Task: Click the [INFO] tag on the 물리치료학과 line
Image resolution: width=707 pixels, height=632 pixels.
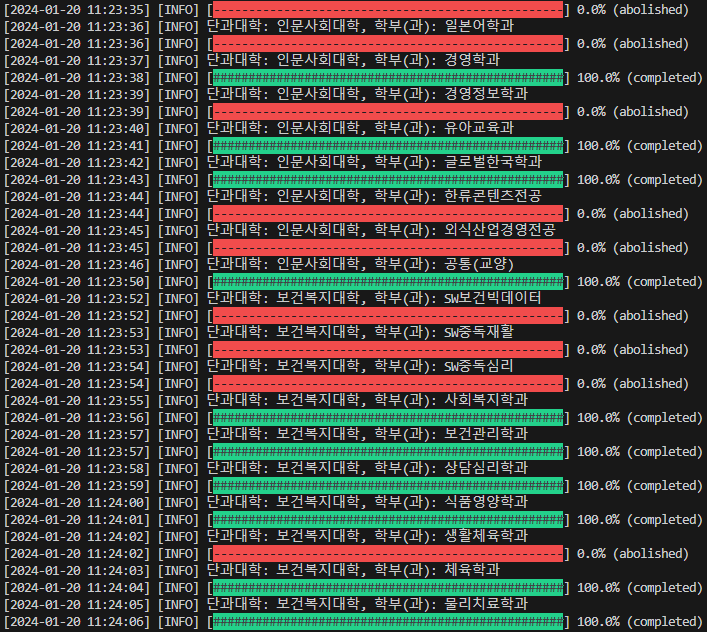Action: (178, 605)
